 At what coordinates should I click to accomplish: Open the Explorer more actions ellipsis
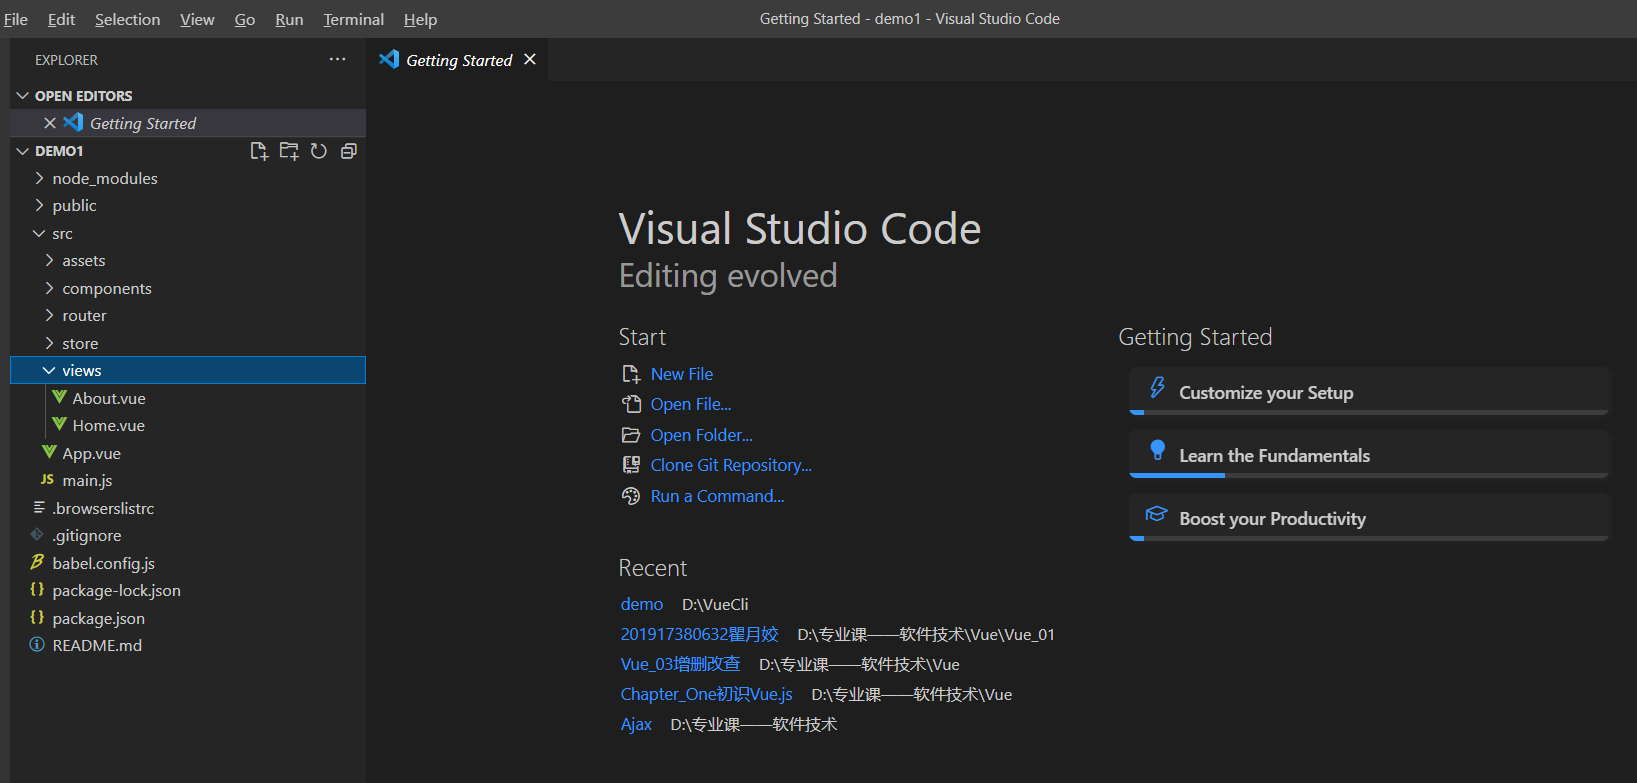tap(337, 59)
